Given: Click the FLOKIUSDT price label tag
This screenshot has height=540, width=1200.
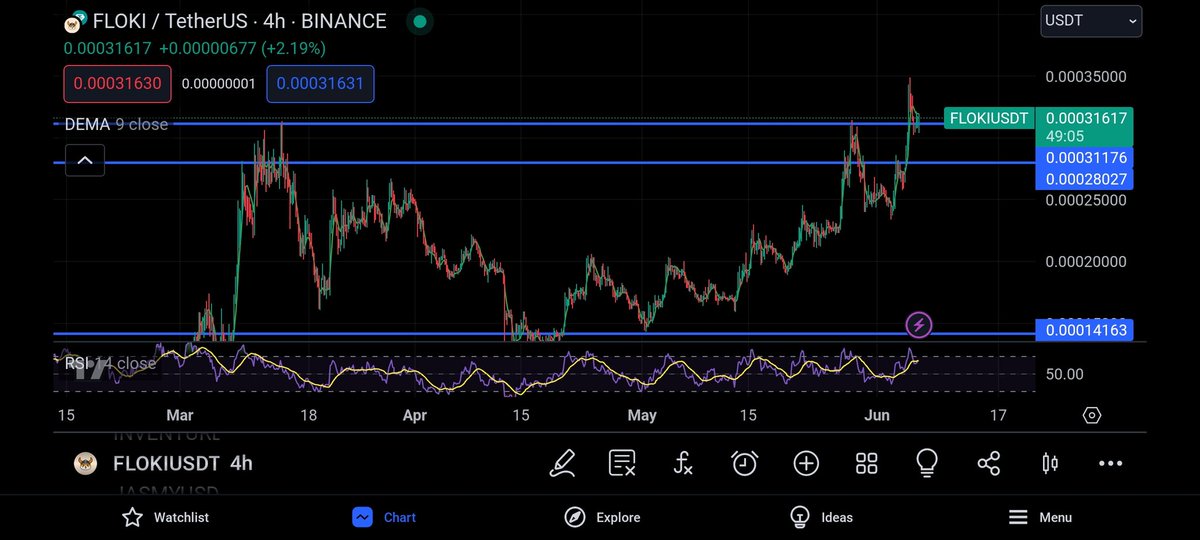Looking at the screenshot, I should tap(988, 118).
